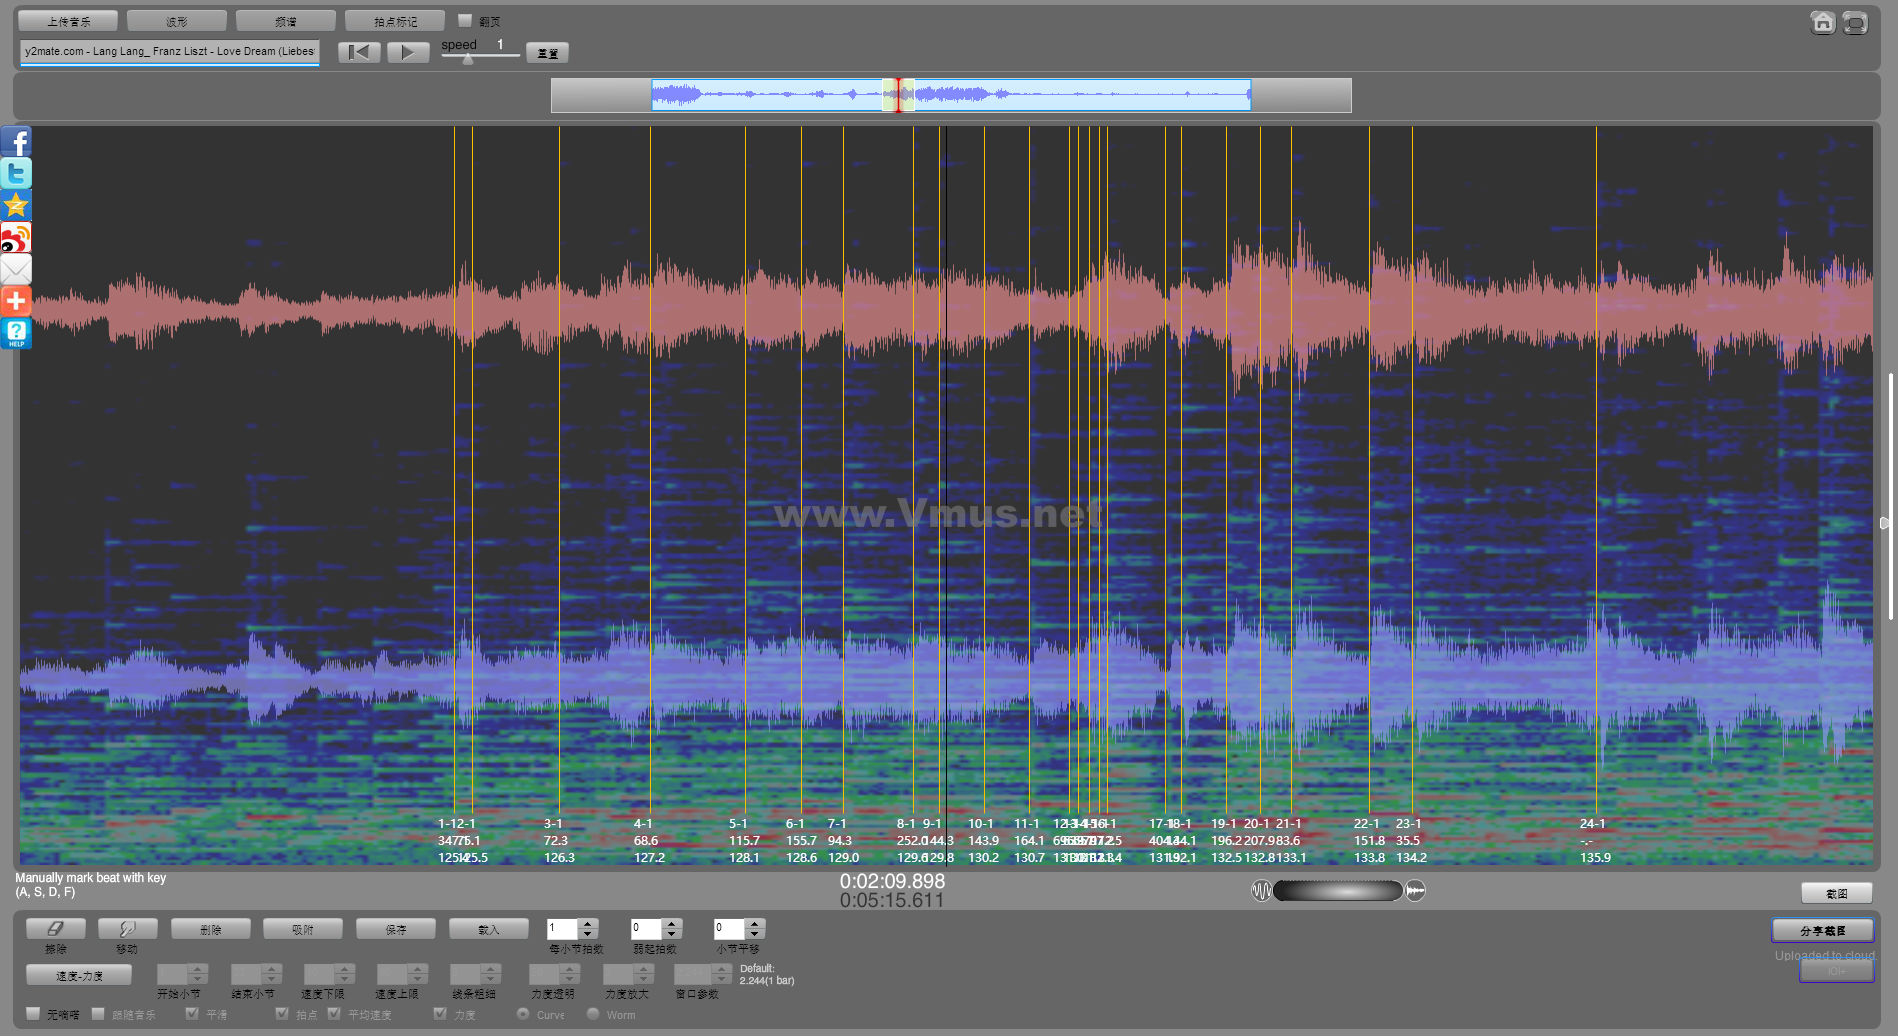1898x1036 pixels.
Task: Toggle the 平均速度 average tempo checkbox
Action: pos(334,1014)
